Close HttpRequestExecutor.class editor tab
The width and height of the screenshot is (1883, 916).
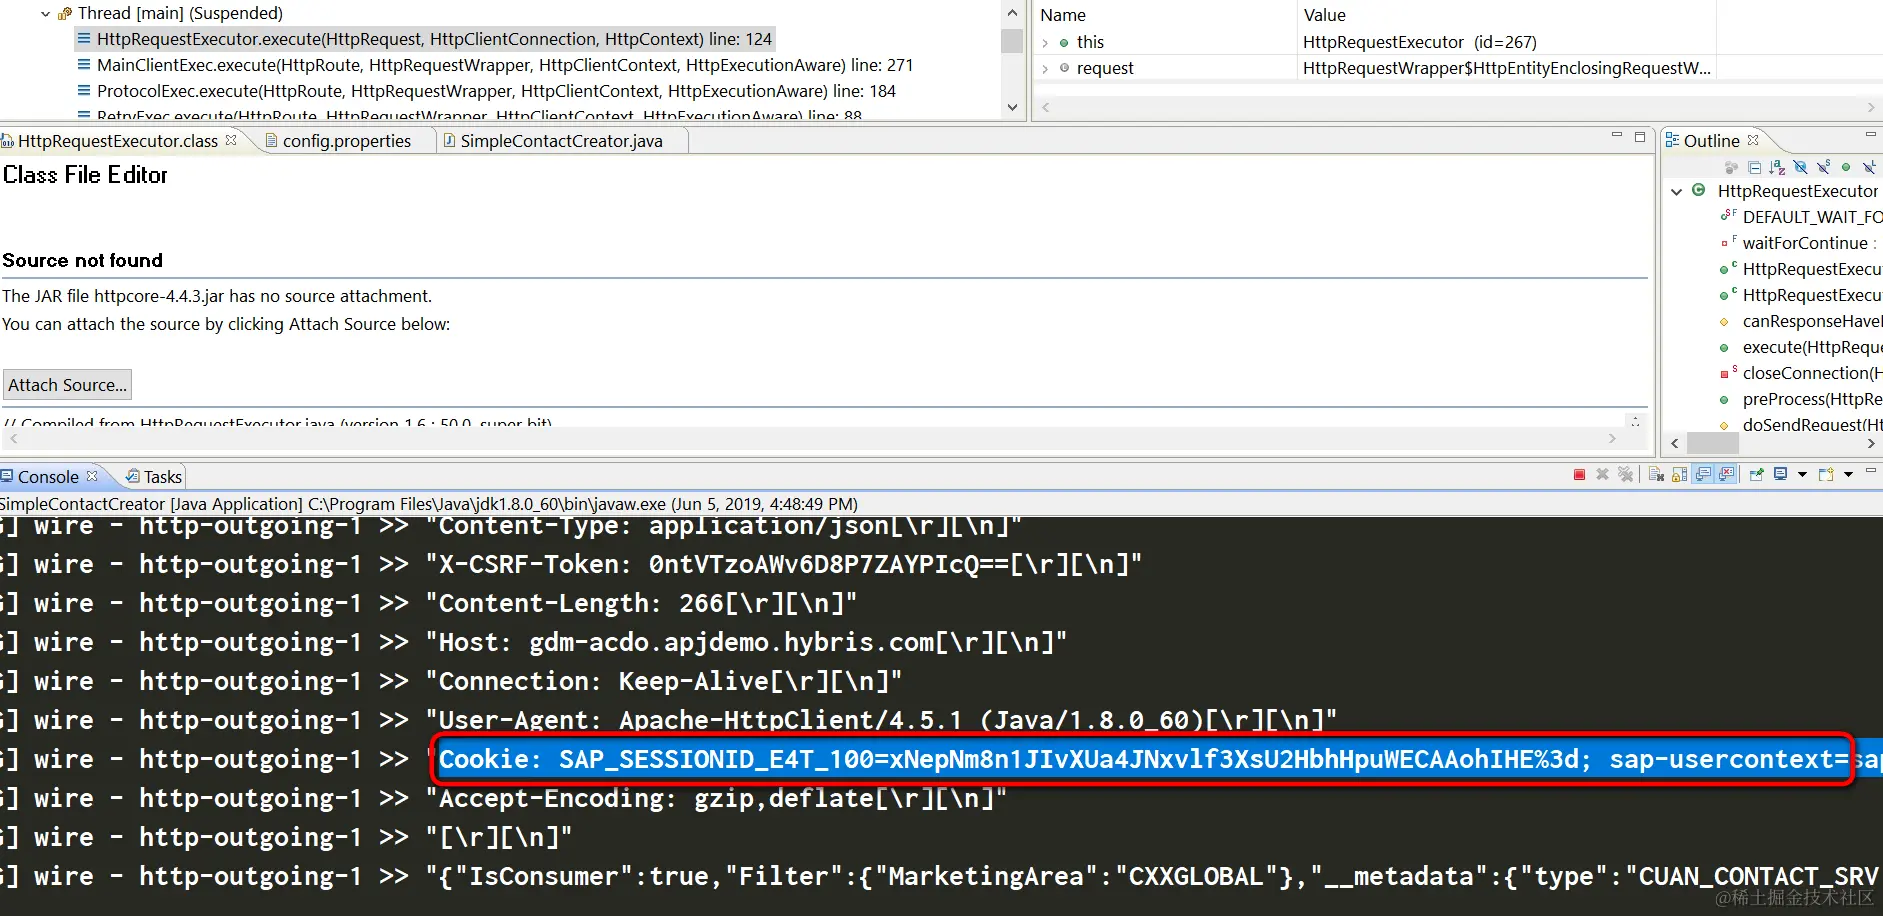(x=231, y=140)
